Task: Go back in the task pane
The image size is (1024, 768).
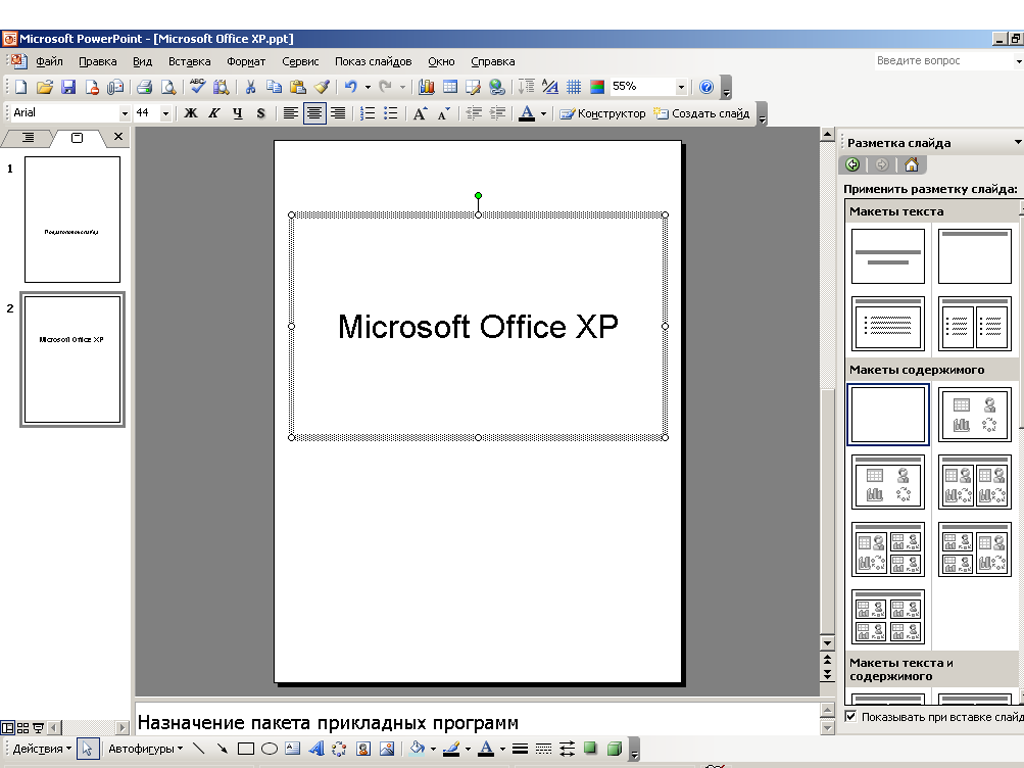Action: [852, 165]
